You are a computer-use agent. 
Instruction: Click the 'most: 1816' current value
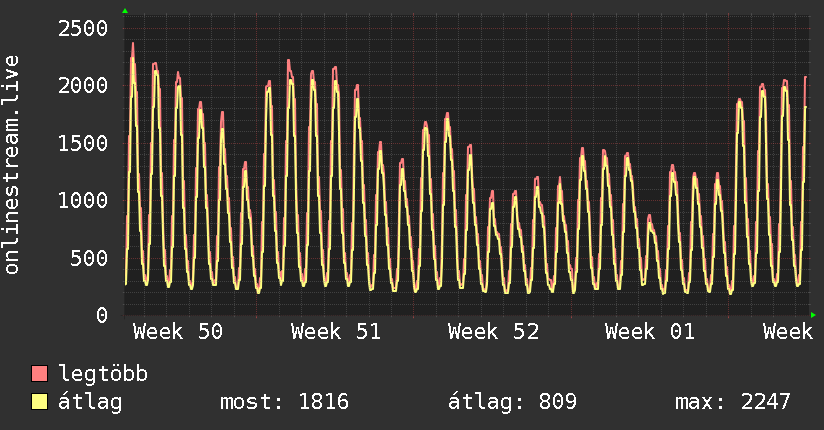tap(284, 402)
